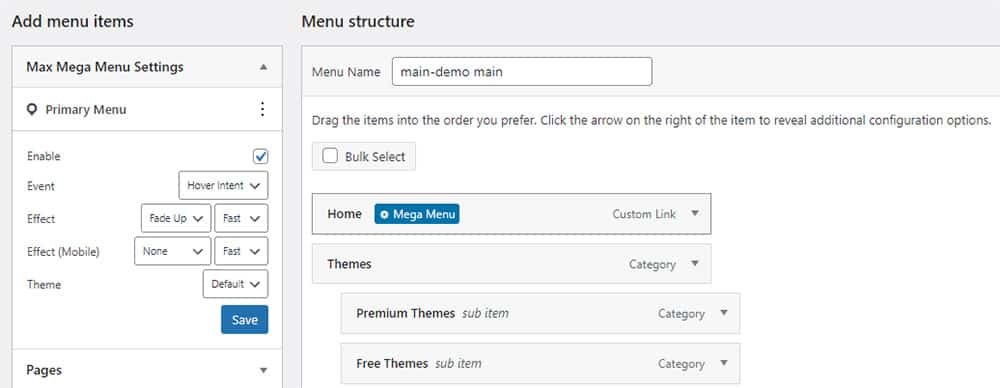Tick the Bulk Select checkbox
The width and height of the screenshot is (1000, 388).
coord(330,156)
